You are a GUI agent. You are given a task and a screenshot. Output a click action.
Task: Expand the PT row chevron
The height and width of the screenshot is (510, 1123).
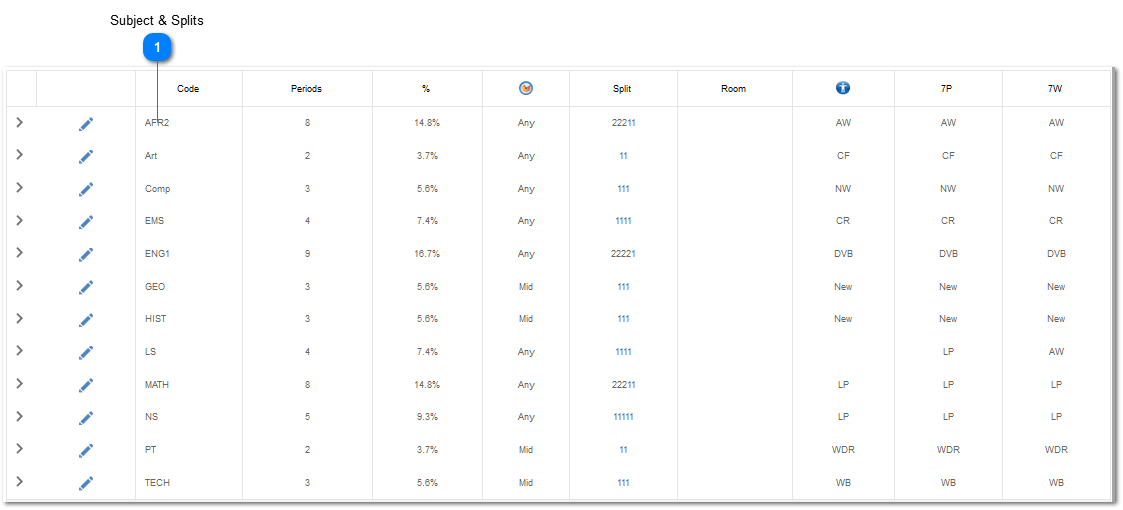[x=19, y=448]
